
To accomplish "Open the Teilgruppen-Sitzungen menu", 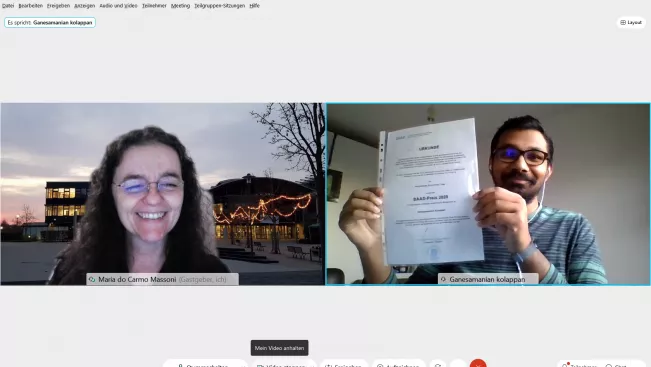I will tap(220, 6).
